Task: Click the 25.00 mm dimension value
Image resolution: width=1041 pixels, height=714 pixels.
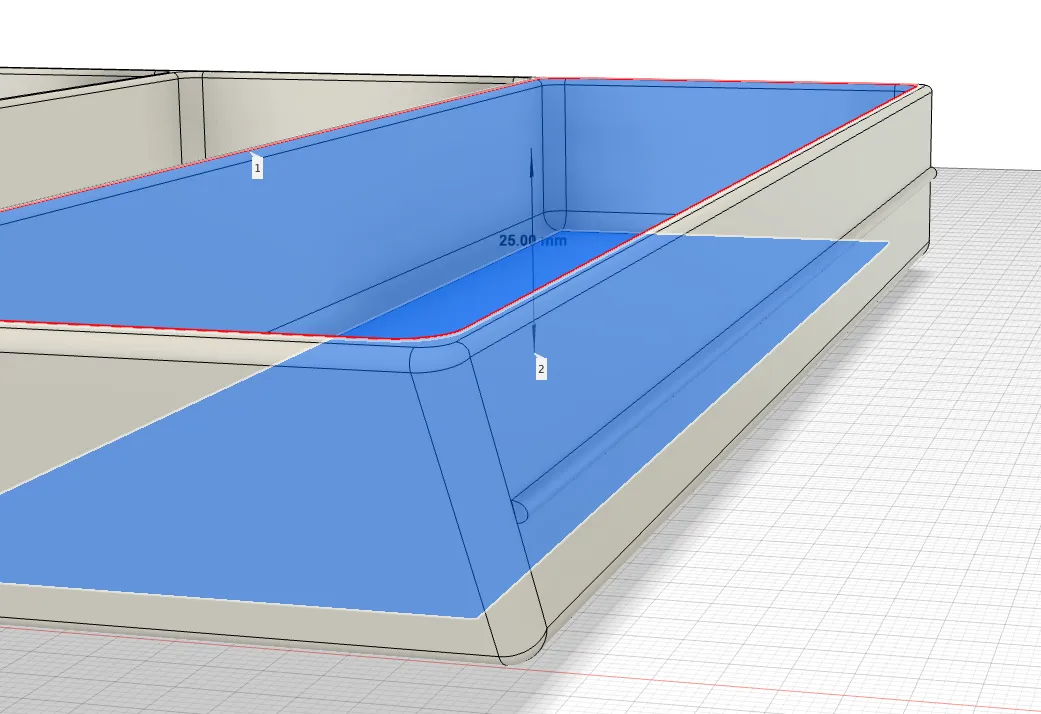Action: point(533,240)
